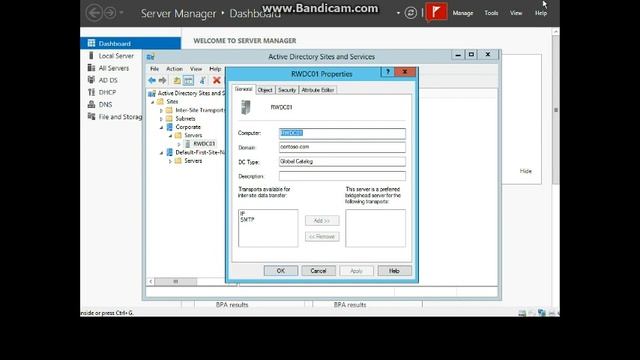Open the notifications flag
Image resolution: width=640 pixels, height=360 pixels.
click(436, 12)
